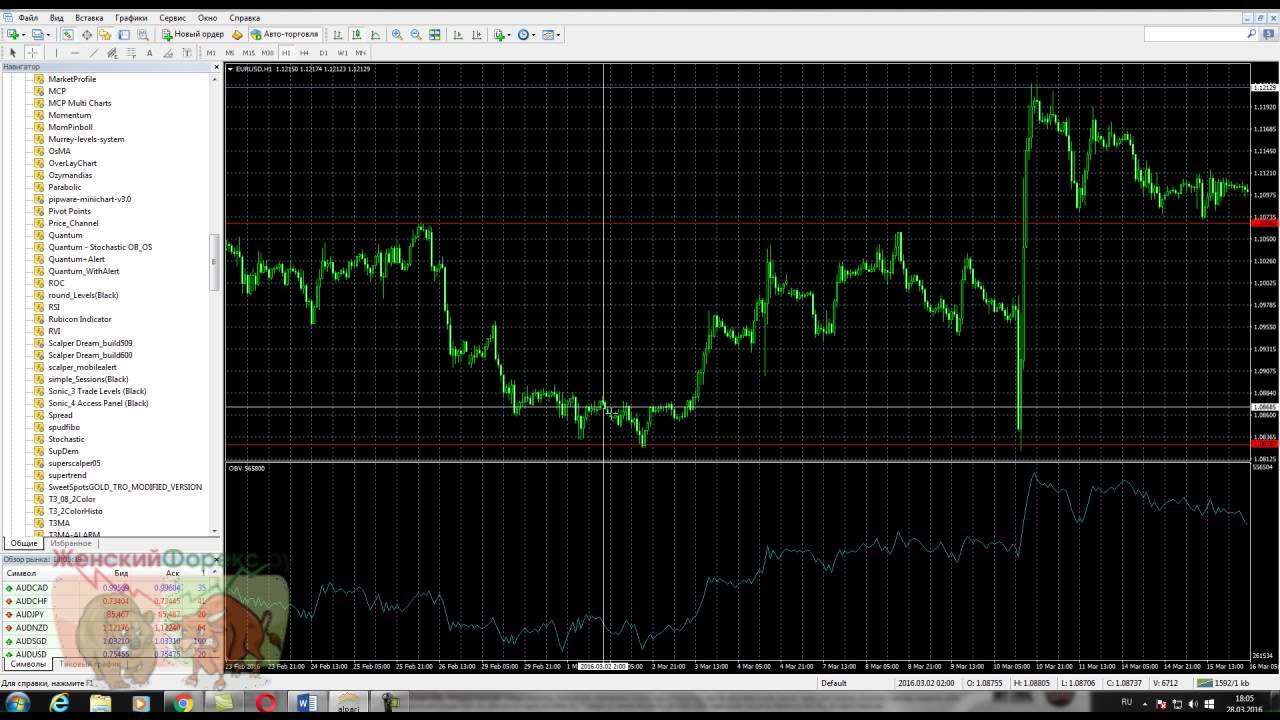
Task: Toggle the Market Watch window icon
Action: coord(68,34)
